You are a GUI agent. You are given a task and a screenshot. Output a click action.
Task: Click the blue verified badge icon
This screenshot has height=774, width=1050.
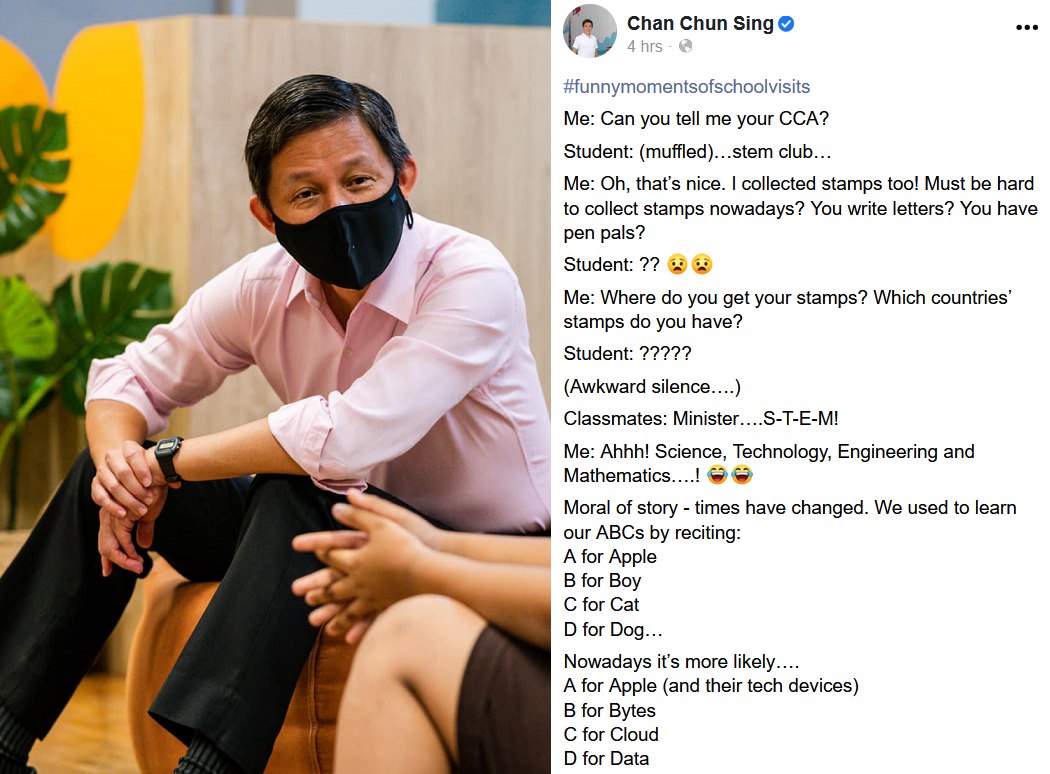point(786,24)
